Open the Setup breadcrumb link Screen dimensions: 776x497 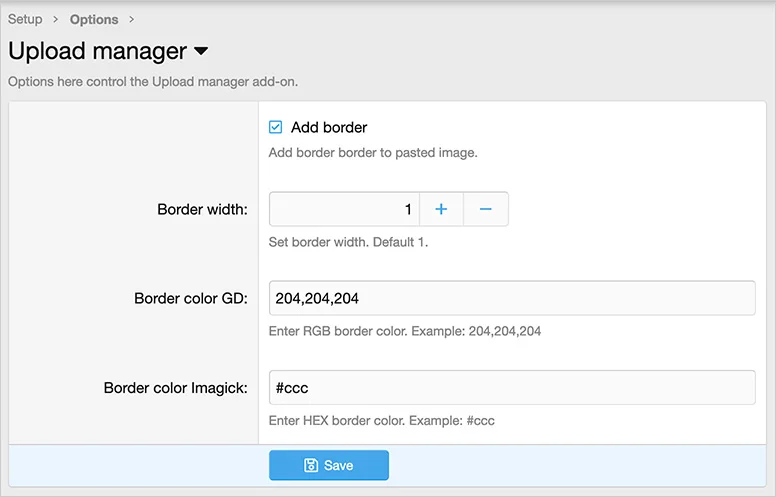[x=25, y=20]
